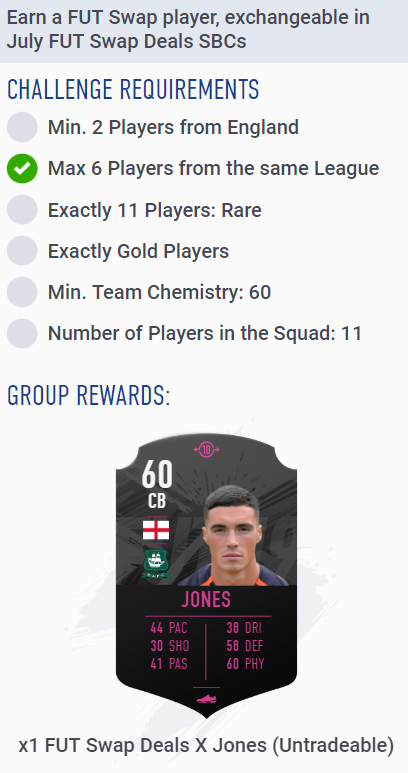408x773 pixels.
Task: Click the circle beside Exactly Gold Players
Action: coord(22,251)
